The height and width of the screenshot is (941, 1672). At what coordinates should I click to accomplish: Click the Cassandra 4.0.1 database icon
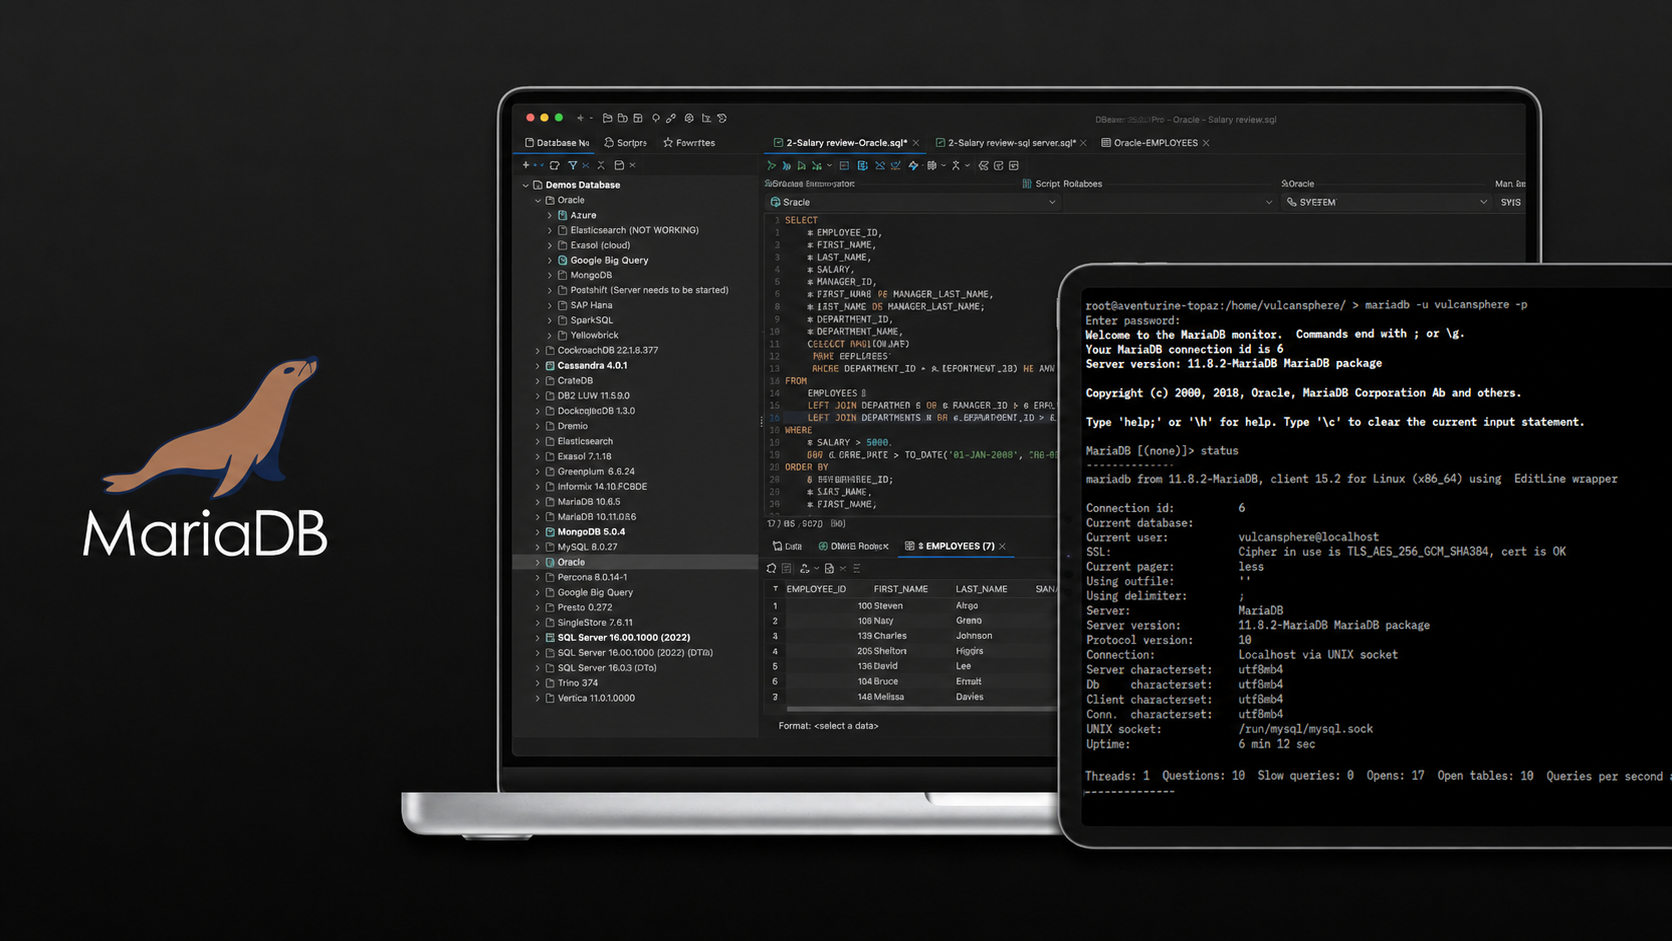point(550,366)
